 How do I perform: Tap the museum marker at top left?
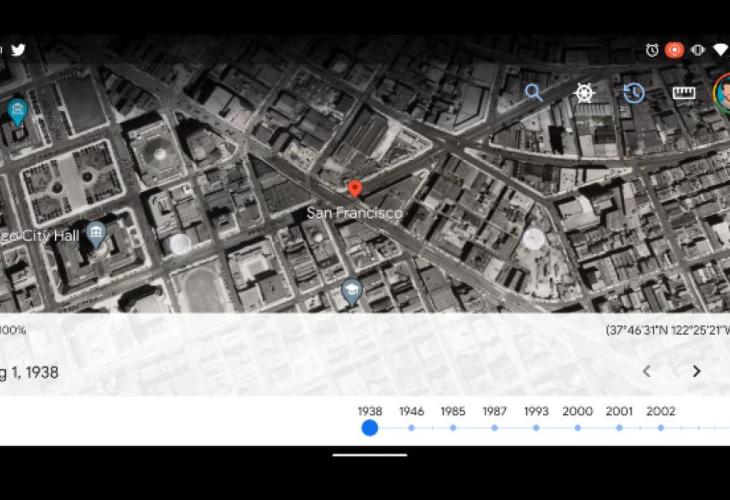point(17,110)
